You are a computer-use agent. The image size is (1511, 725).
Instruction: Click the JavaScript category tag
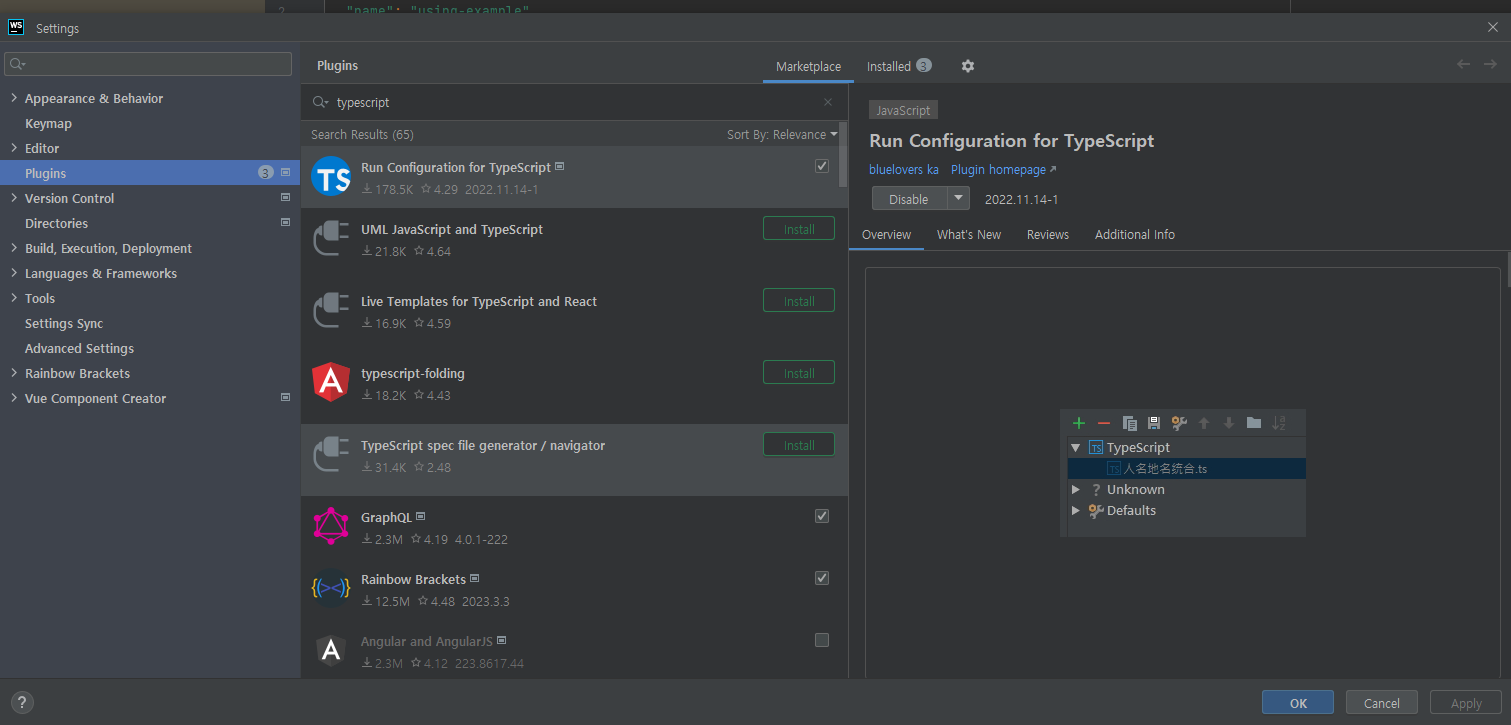903,110
